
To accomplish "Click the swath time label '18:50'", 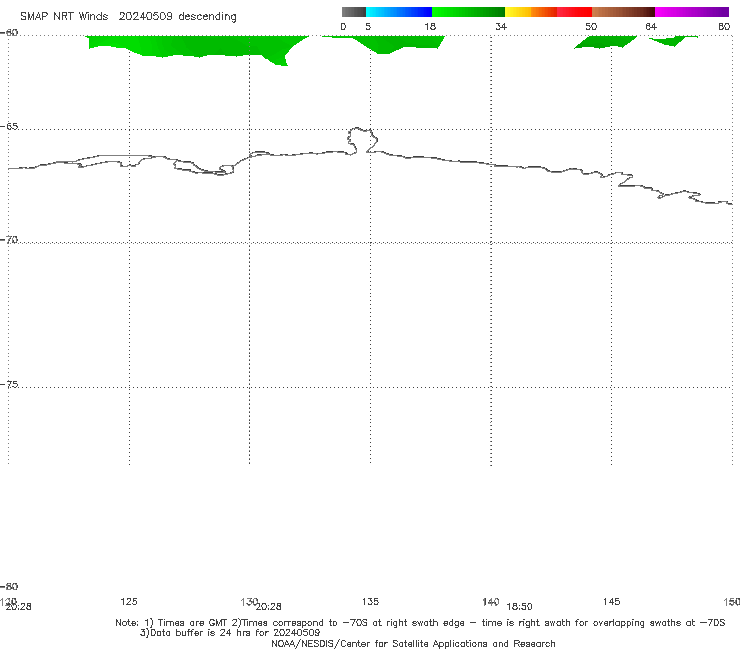I will 519,607.
